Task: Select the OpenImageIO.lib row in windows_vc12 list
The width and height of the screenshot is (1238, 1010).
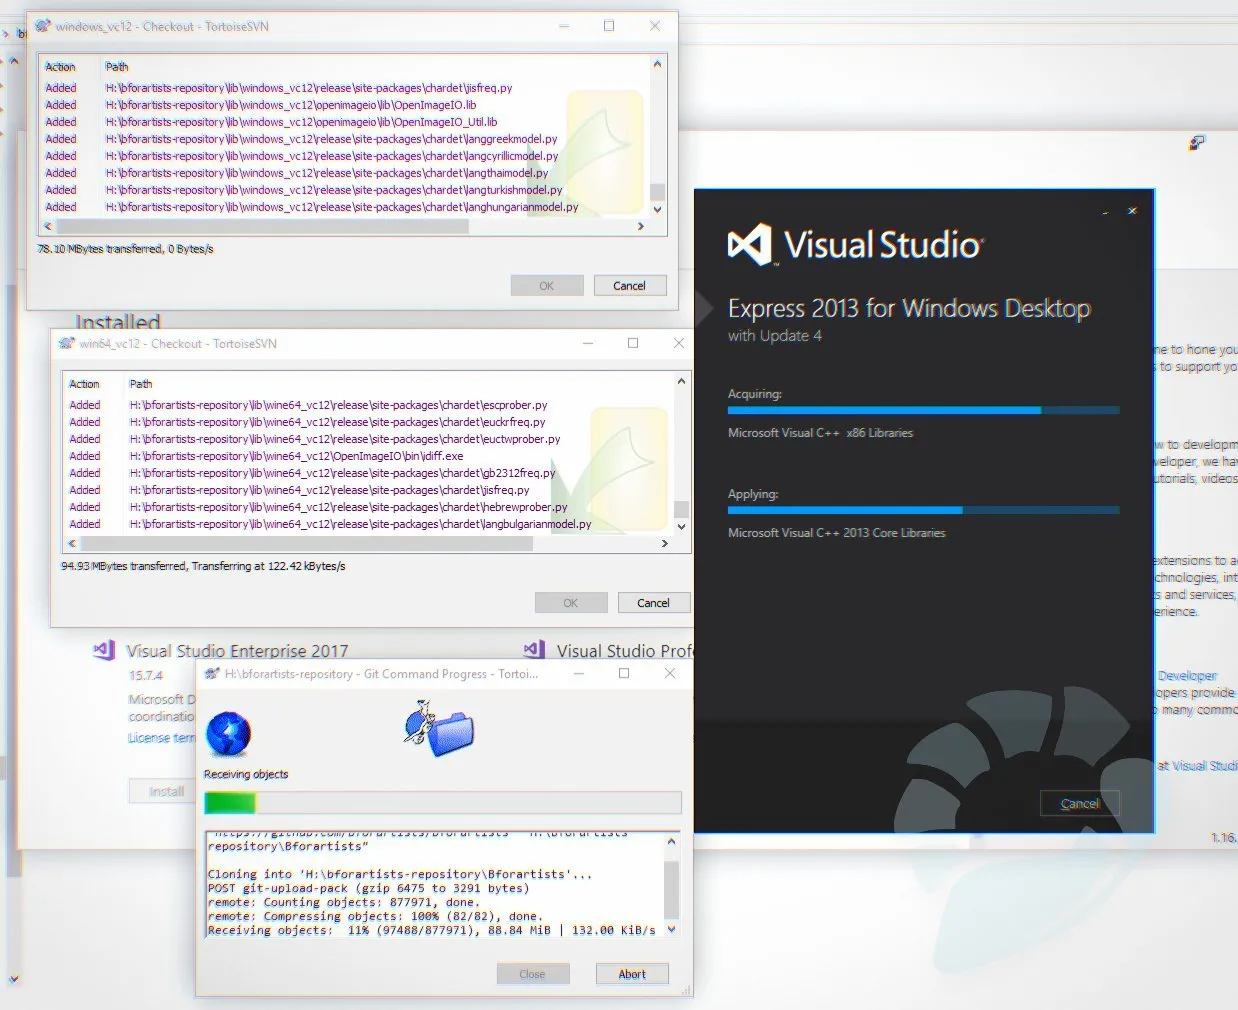Action: tap(345, 105)
